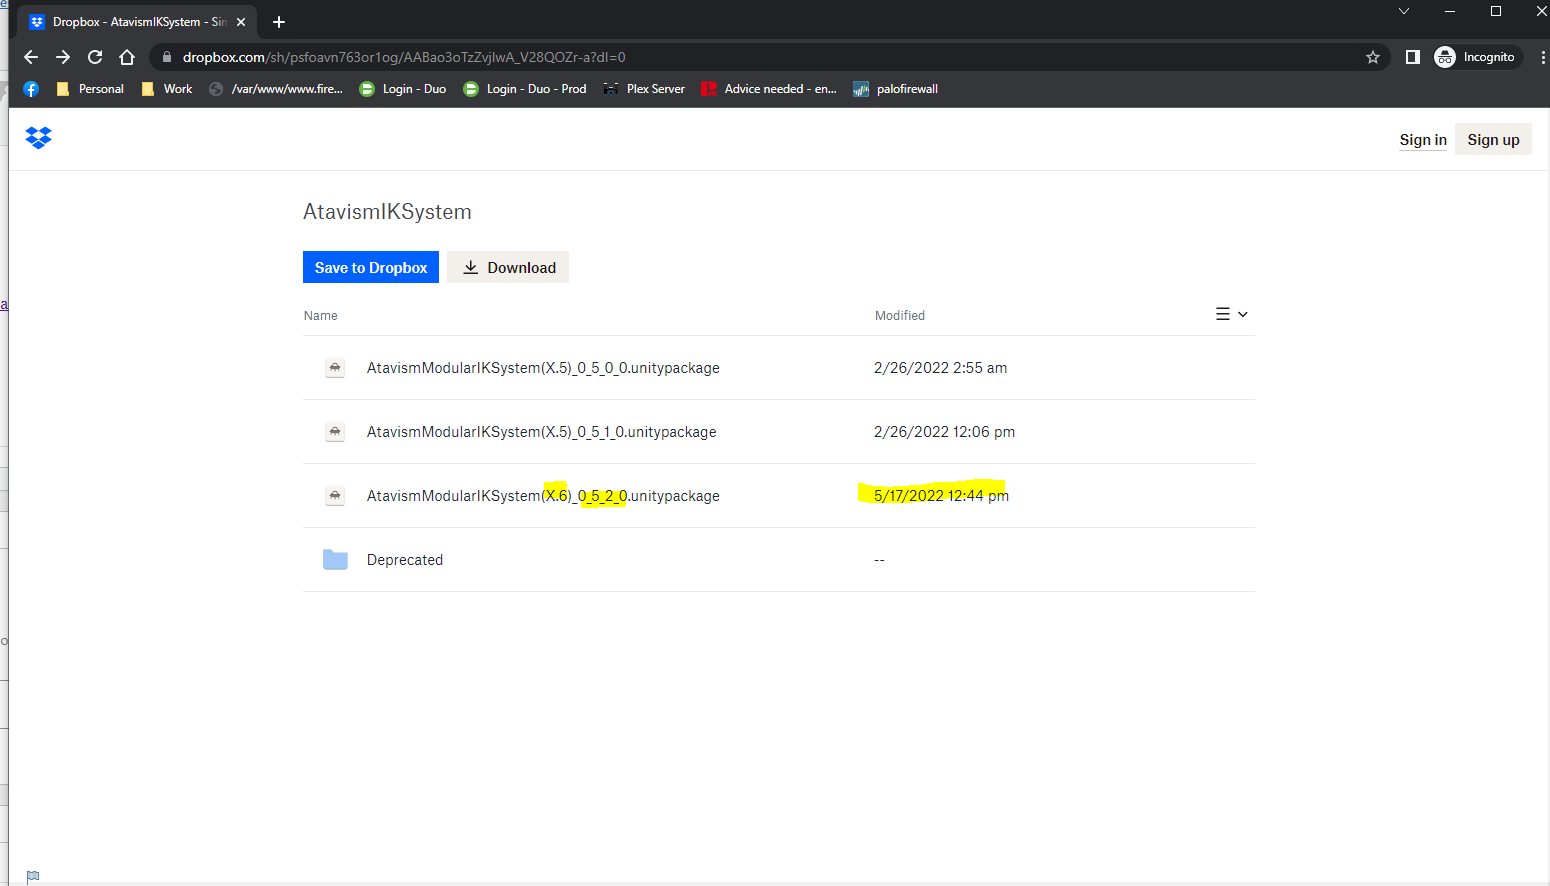Open the 0_5_2_0 unitypackage file
1550x886 pixels.
point(543,496)
